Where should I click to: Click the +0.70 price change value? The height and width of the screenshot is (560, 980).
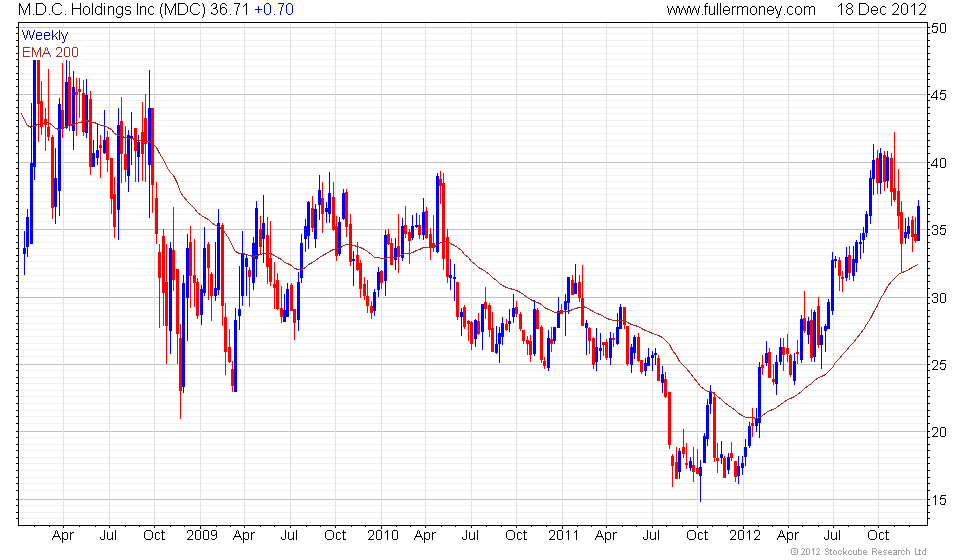tap(274, 9)
